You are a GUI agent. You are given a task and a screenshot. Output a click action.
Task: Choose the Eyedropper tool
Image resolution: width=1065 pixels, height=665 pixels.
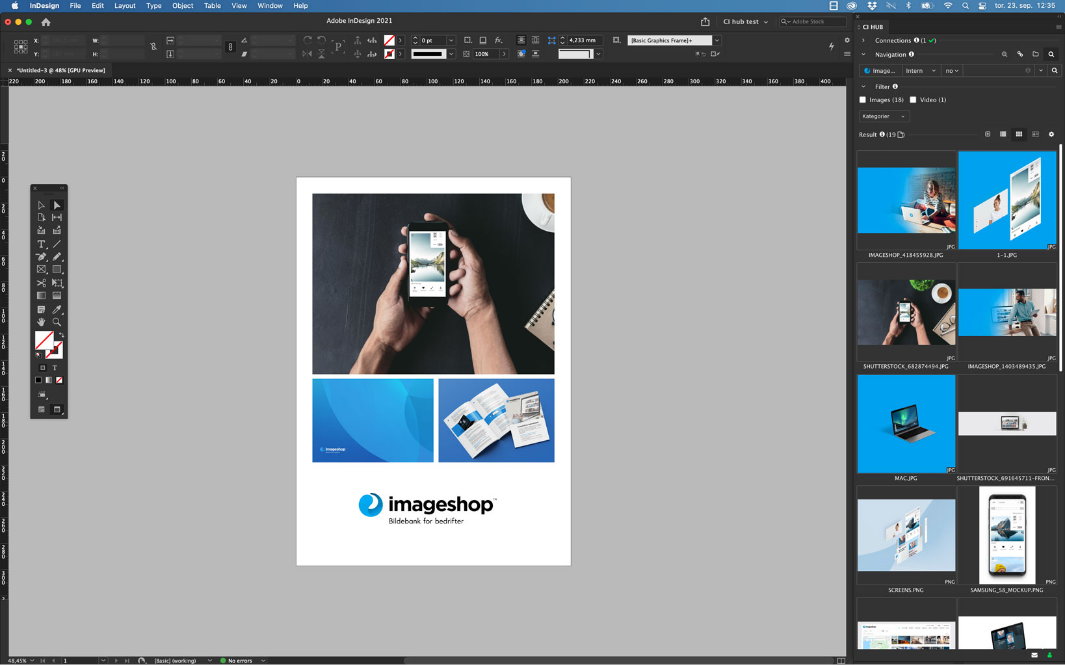coord(57,309)
